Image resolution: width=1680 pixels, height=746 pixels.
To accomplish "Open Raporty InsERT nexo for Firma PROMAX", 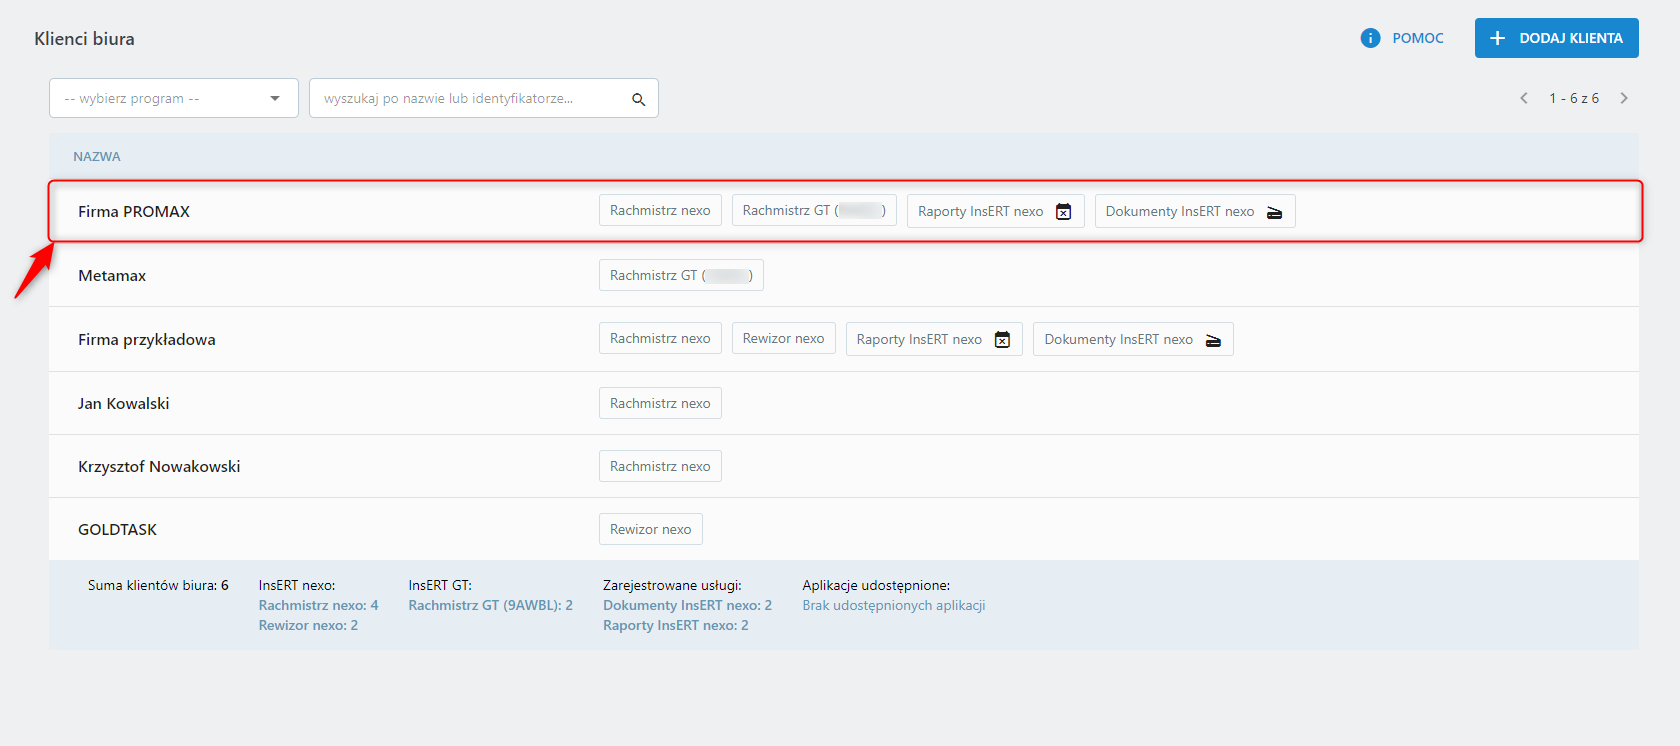I will (x=996, y=211).
